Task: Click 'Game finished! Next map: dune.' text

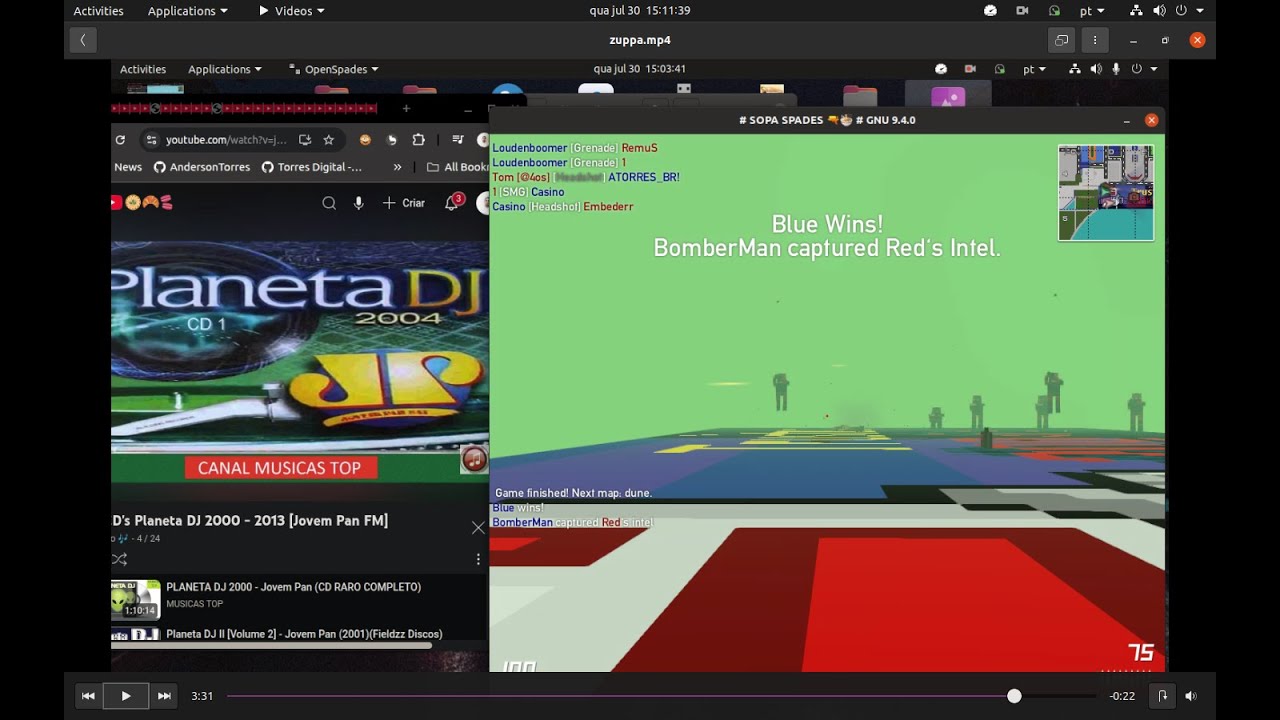Action: coord(574,493)
